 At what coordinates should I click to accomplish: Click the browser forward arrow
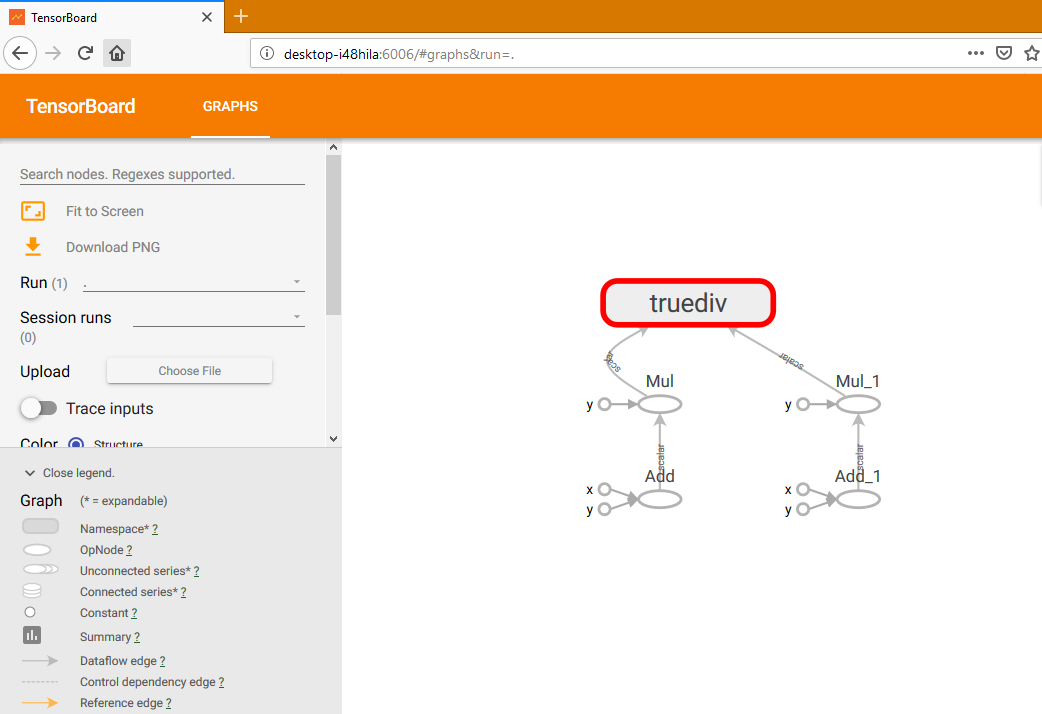point(53,53)
